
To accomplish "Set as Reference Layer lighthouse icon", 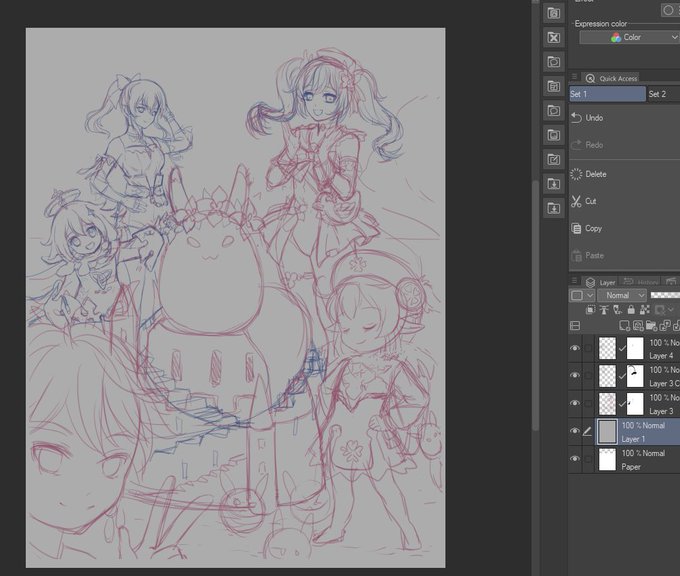I will coord(604,310).
